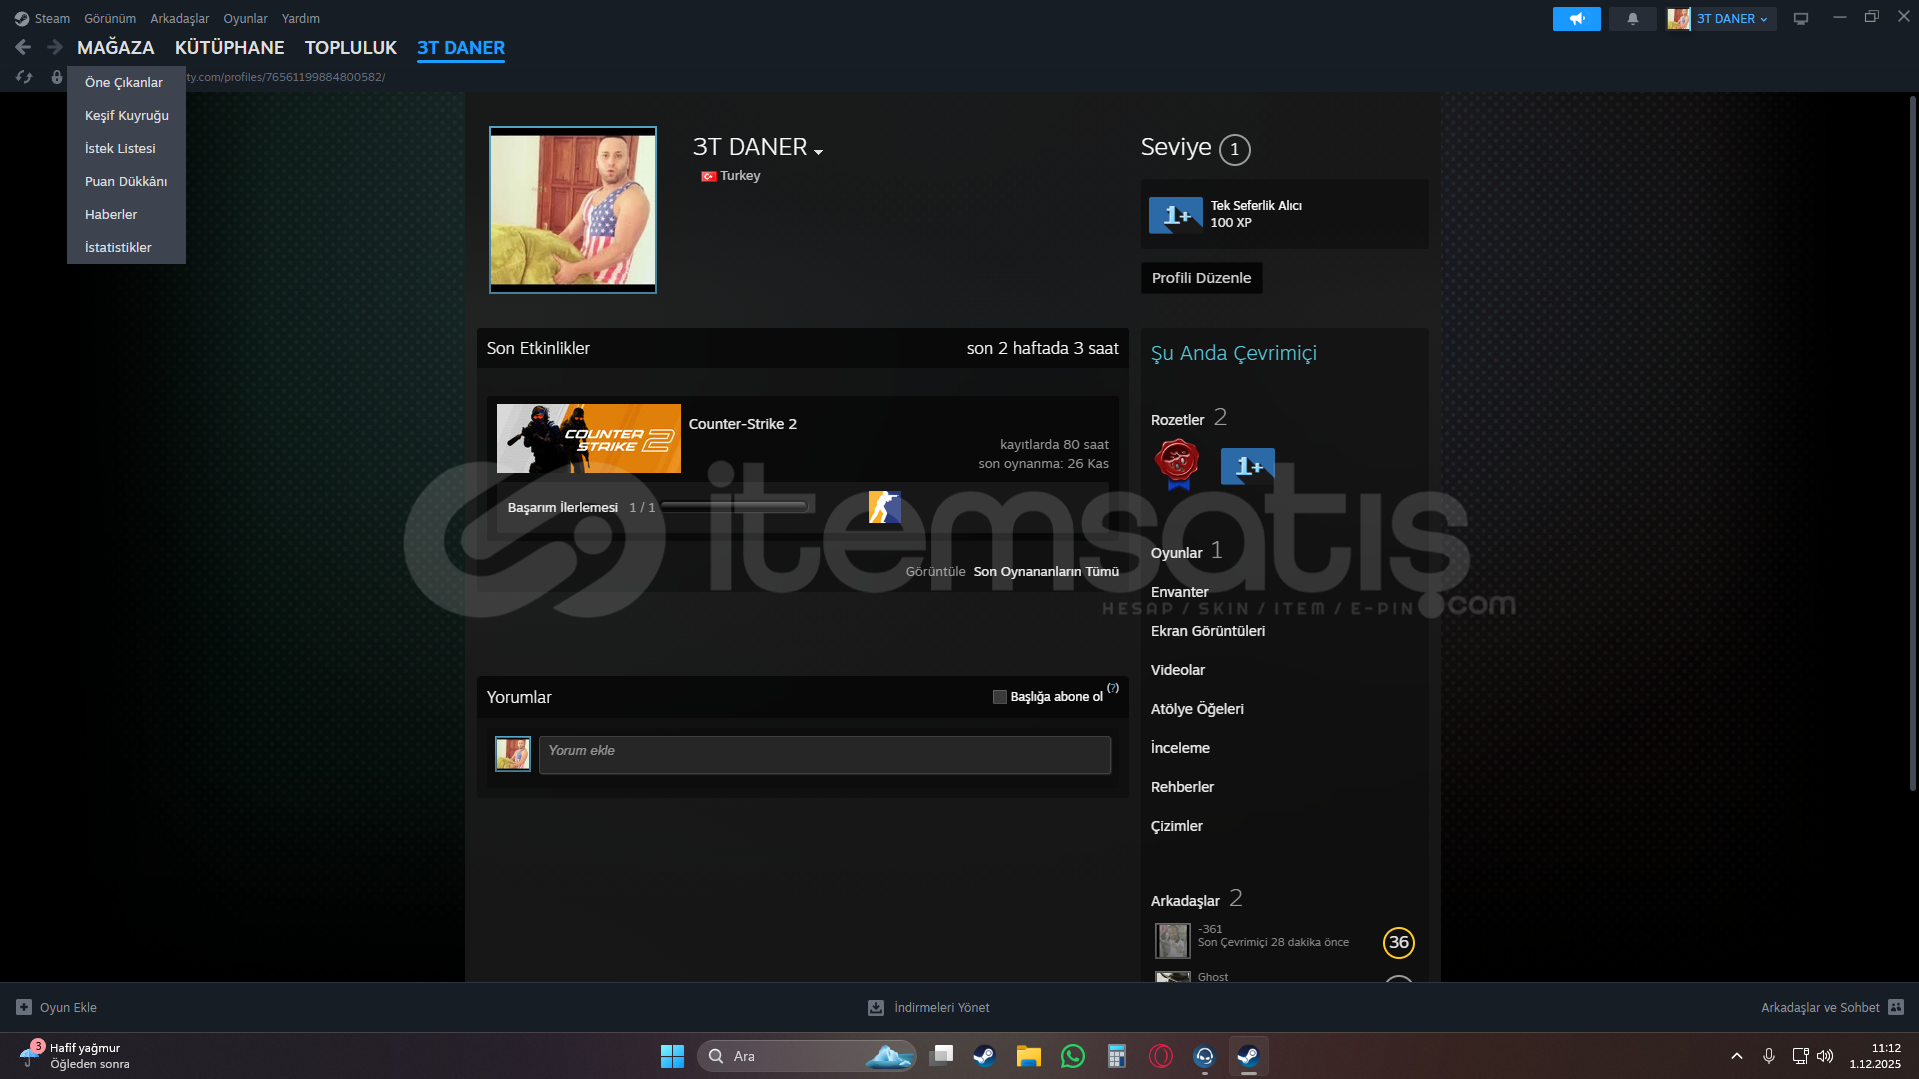This screenshot has height=1079, width=1919.
Task: Click the microphone tray icon
Action: (1768, 1056)
